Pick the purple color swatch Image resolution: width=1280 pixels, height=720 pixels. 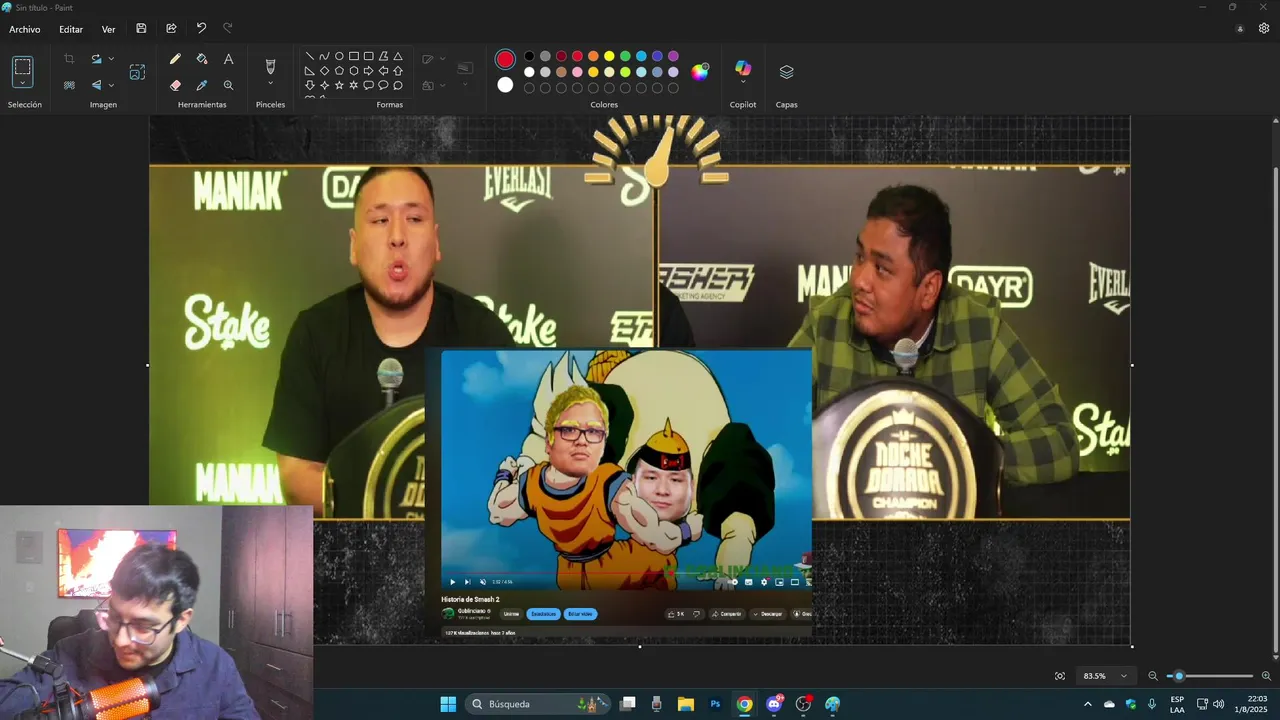click(x=673, y=56)
